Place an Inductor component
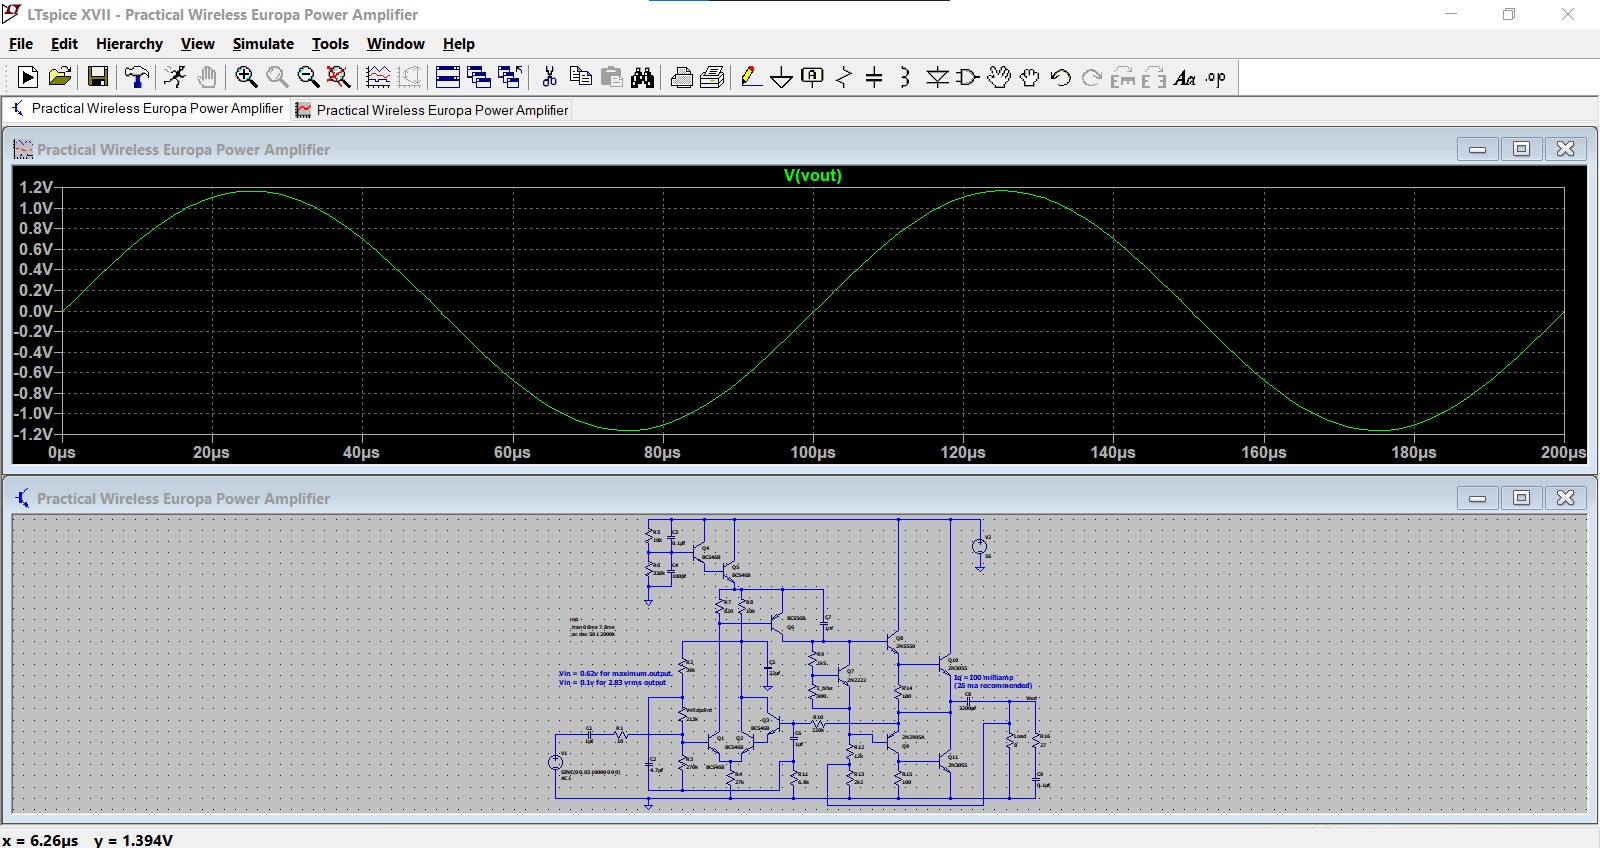Image resolution: width=1600 pixels, height=848 pixels. coord(905,77)
